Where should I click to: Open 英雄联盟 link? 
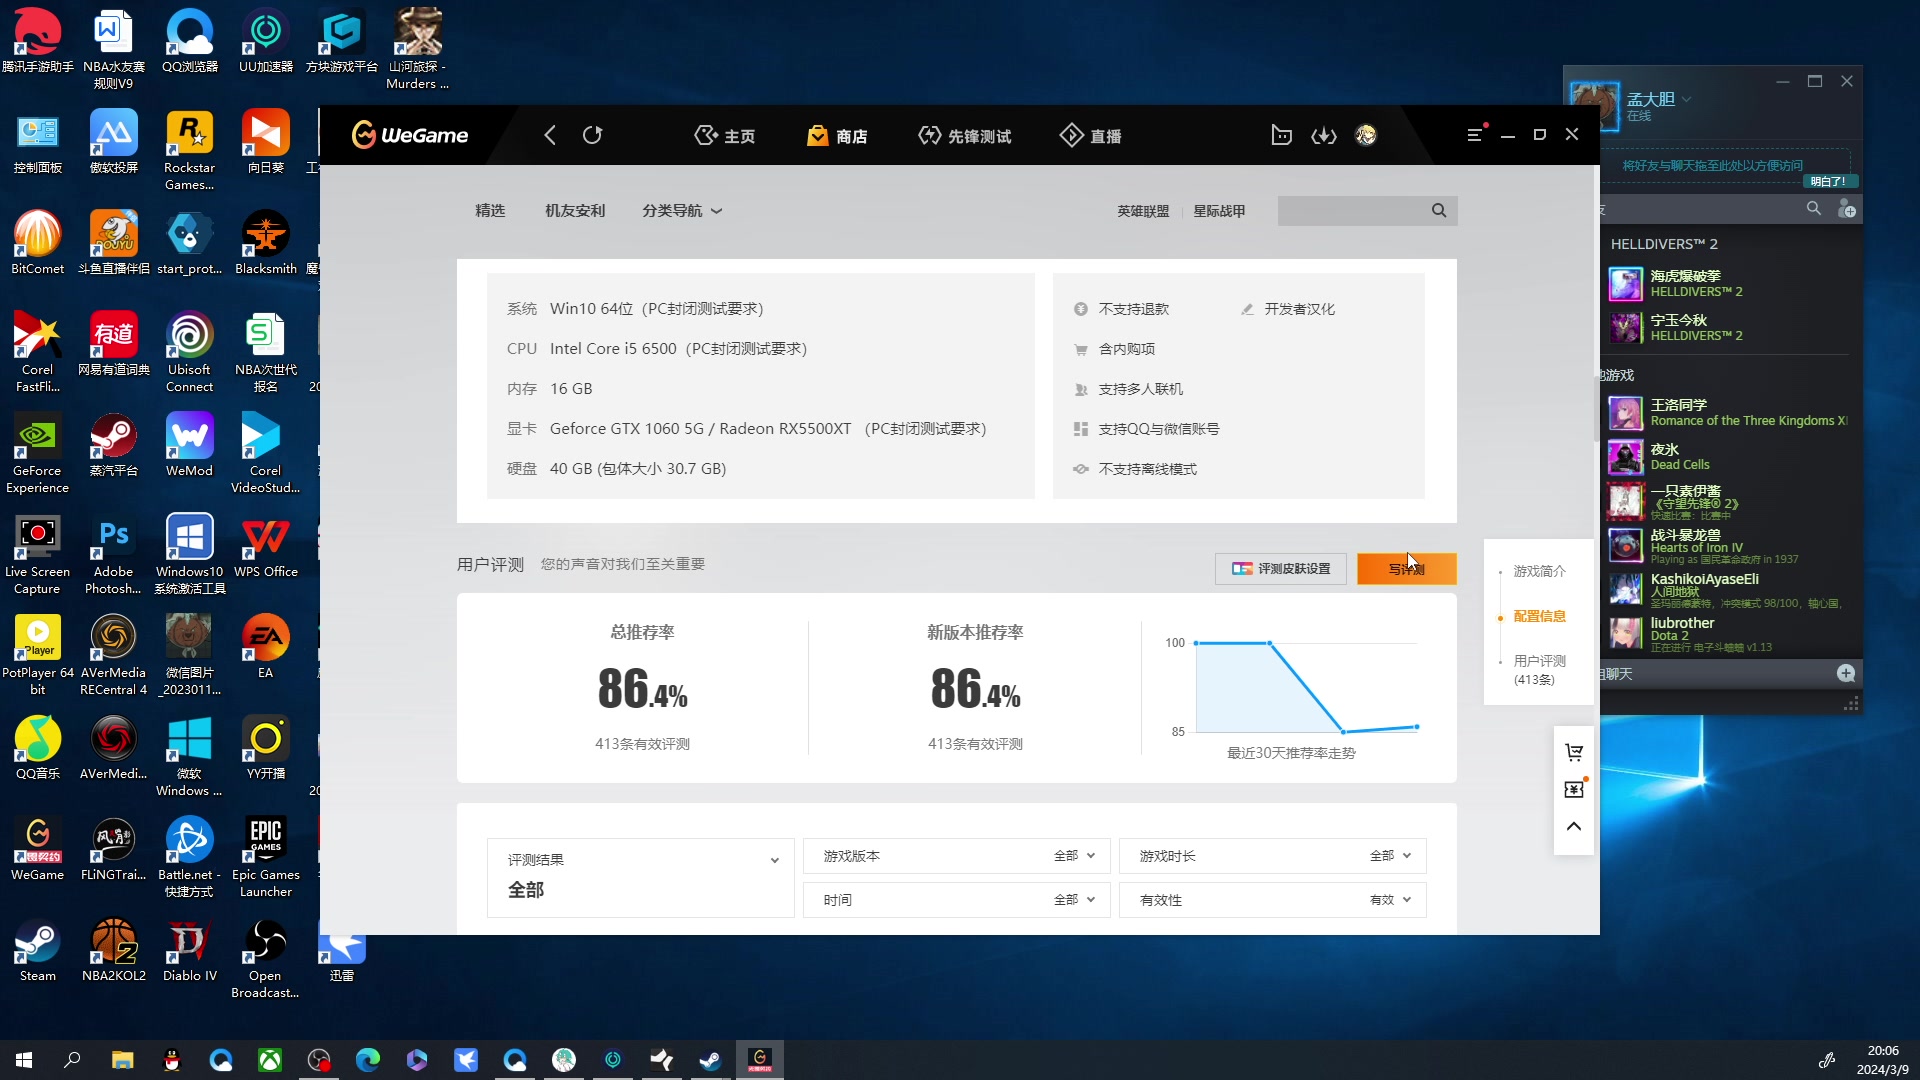coord(1143,211)
